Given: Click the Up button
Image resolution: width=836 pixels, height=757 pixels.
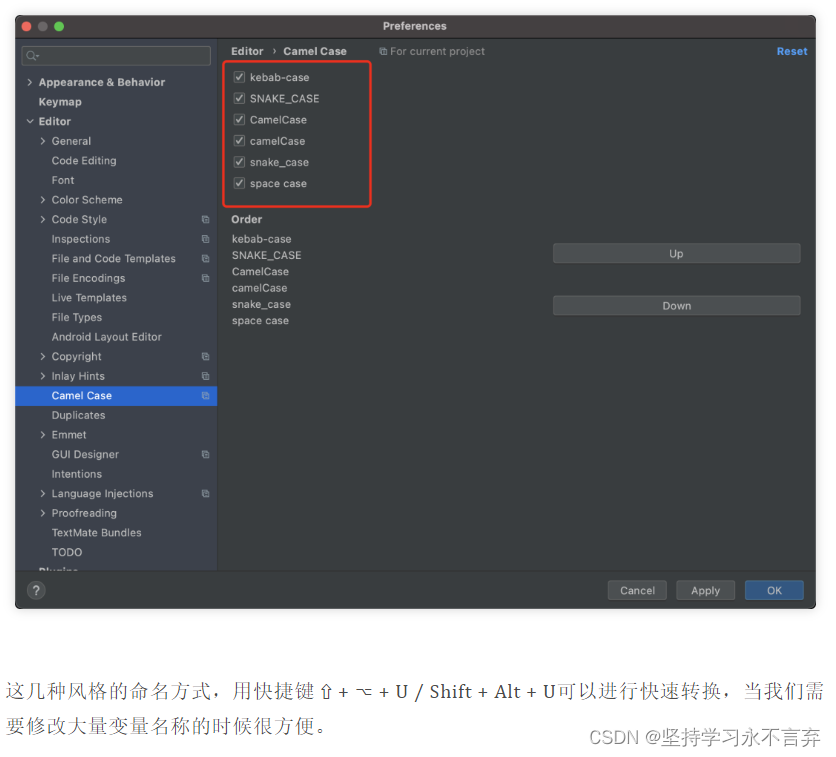Looking at the screenshot, I should [677, 254].
